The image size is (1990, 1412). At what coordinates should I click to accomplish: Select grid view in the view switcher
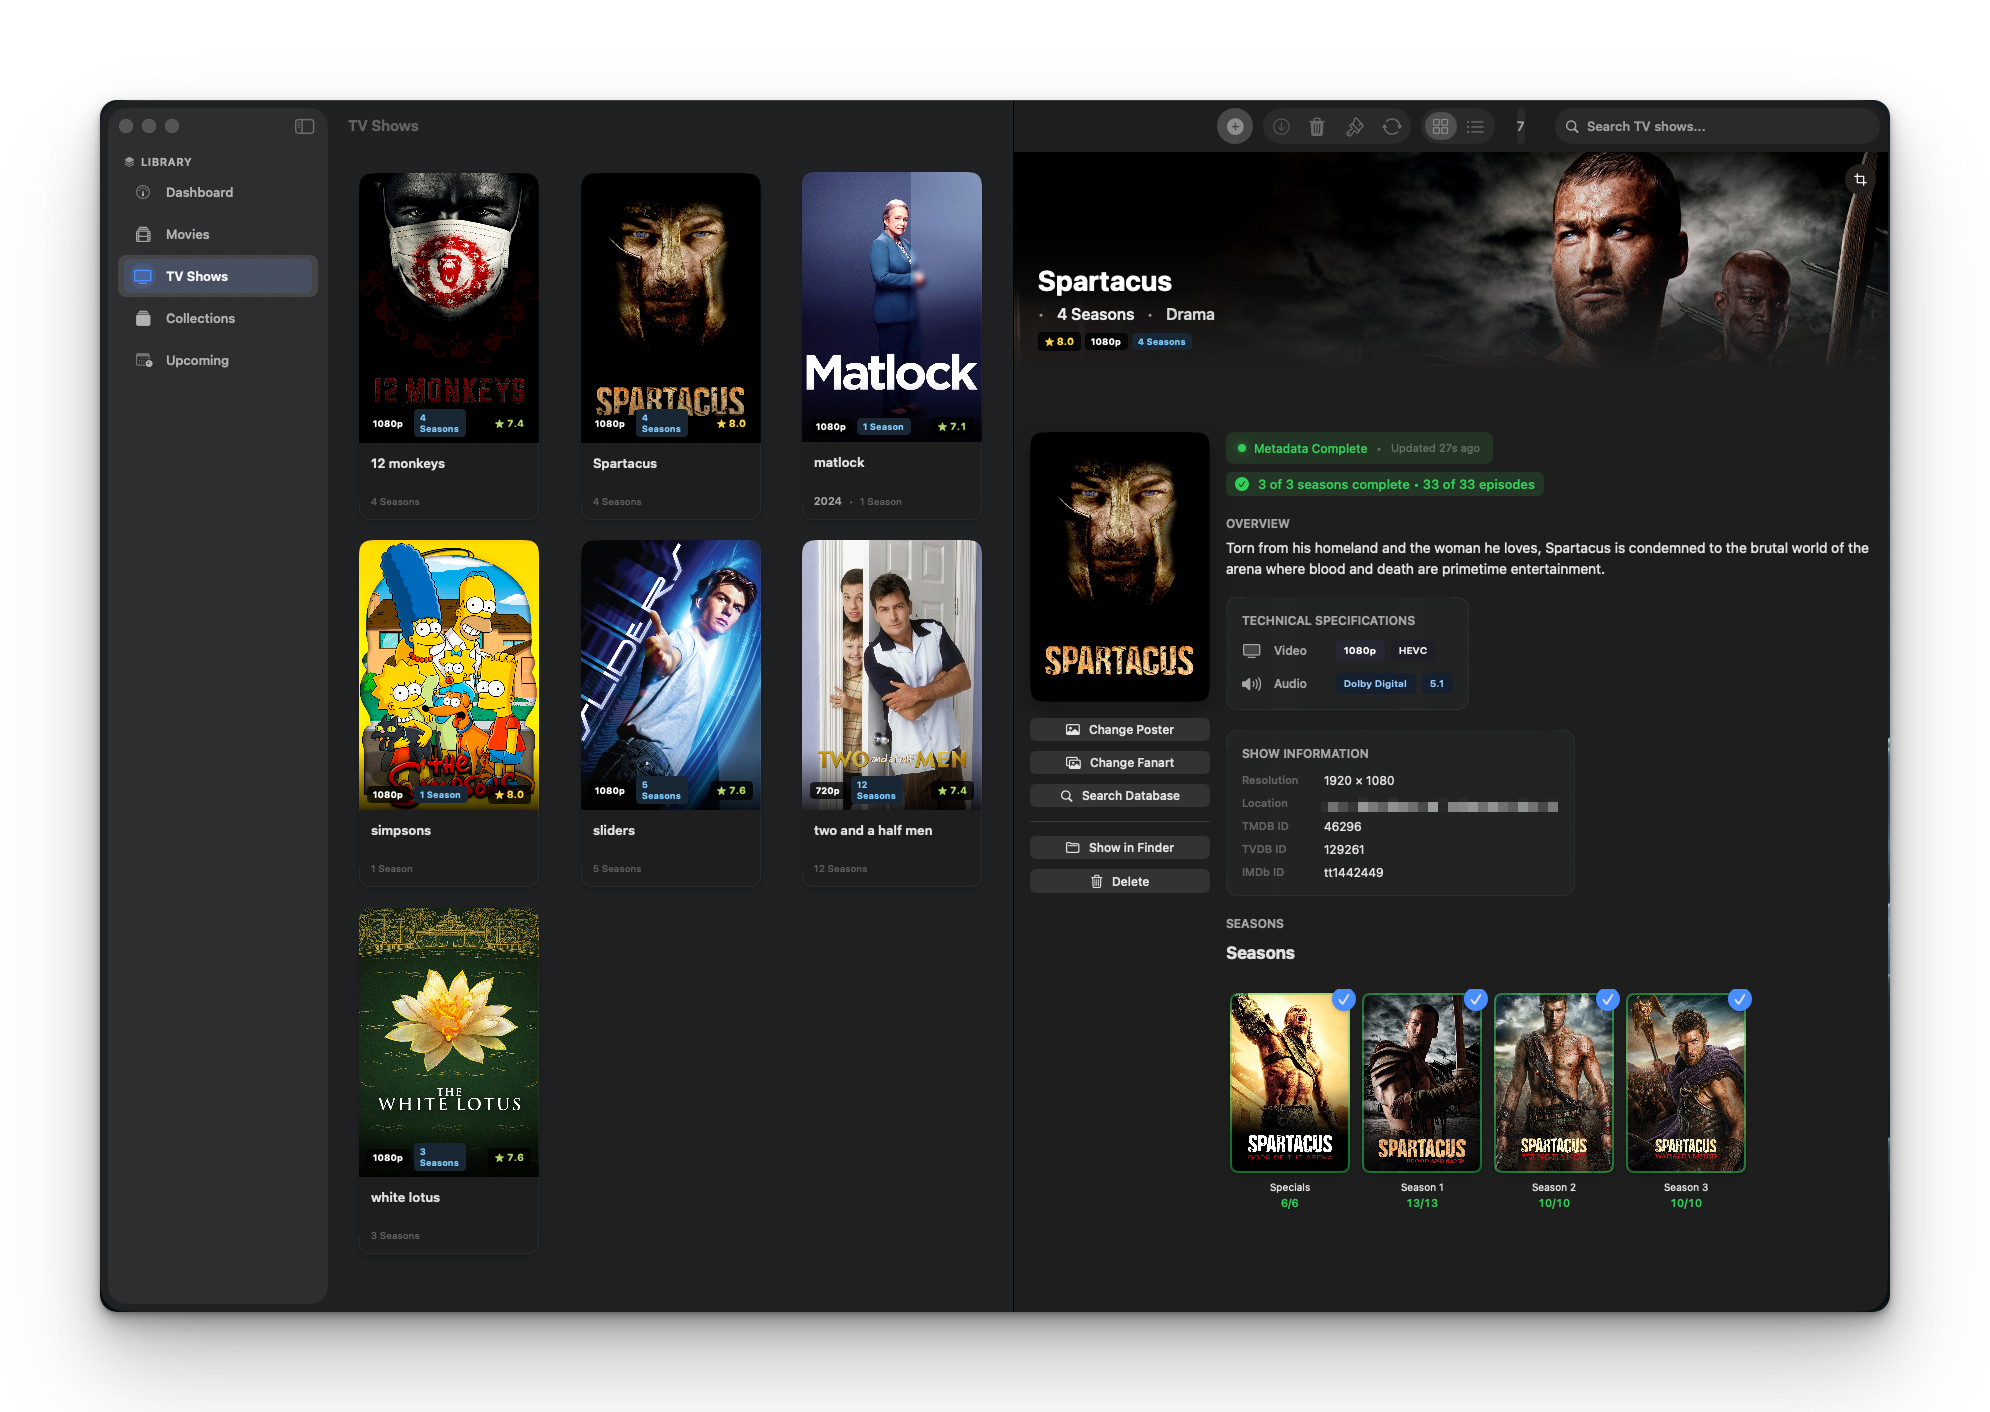(x=1440, y=126)
